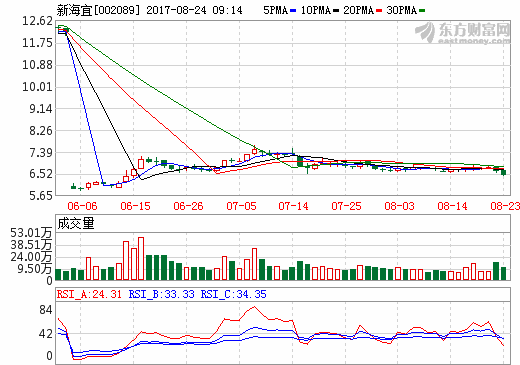Click the tallest red volume bar
The width and height of the screenshot is (520, 365).
pyautogui.click(x=141, y=258)
